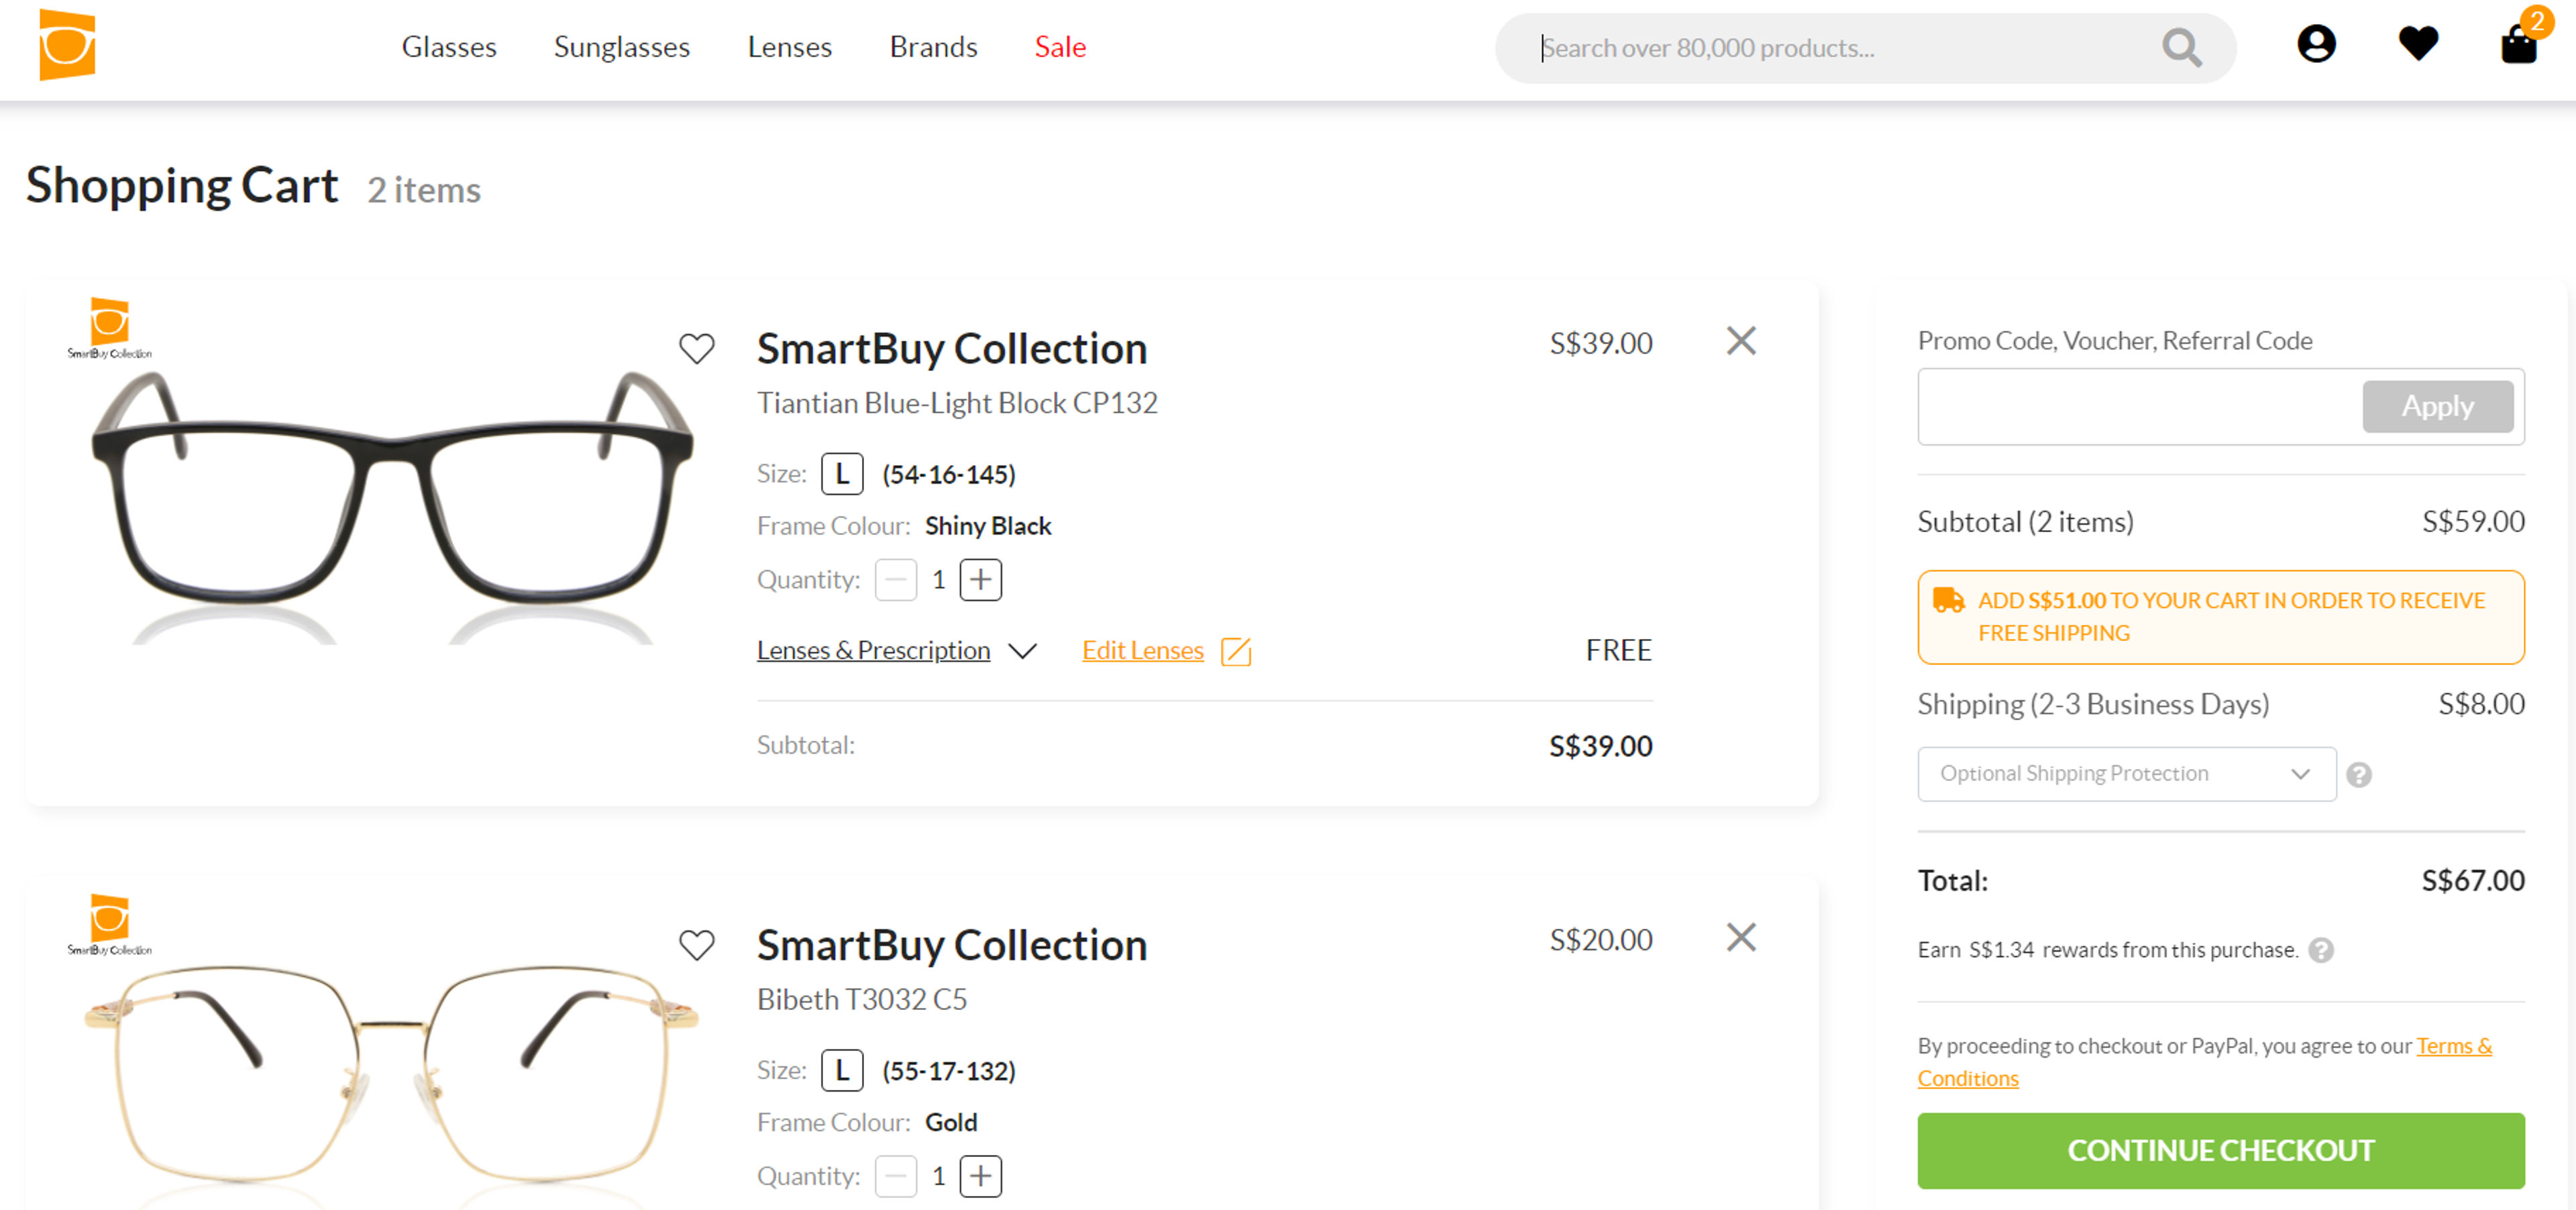The image size is (2576, 1210).
Task: Open the Sale menu
Action: click(1060, 47)
